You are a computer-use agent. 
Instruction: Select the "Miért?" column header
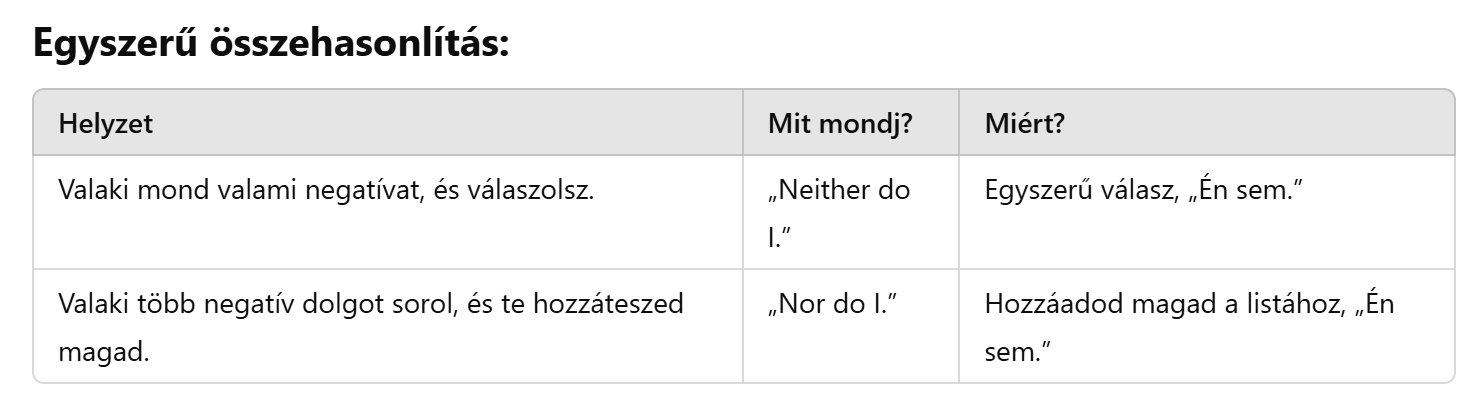click(x=1026, y=124)
